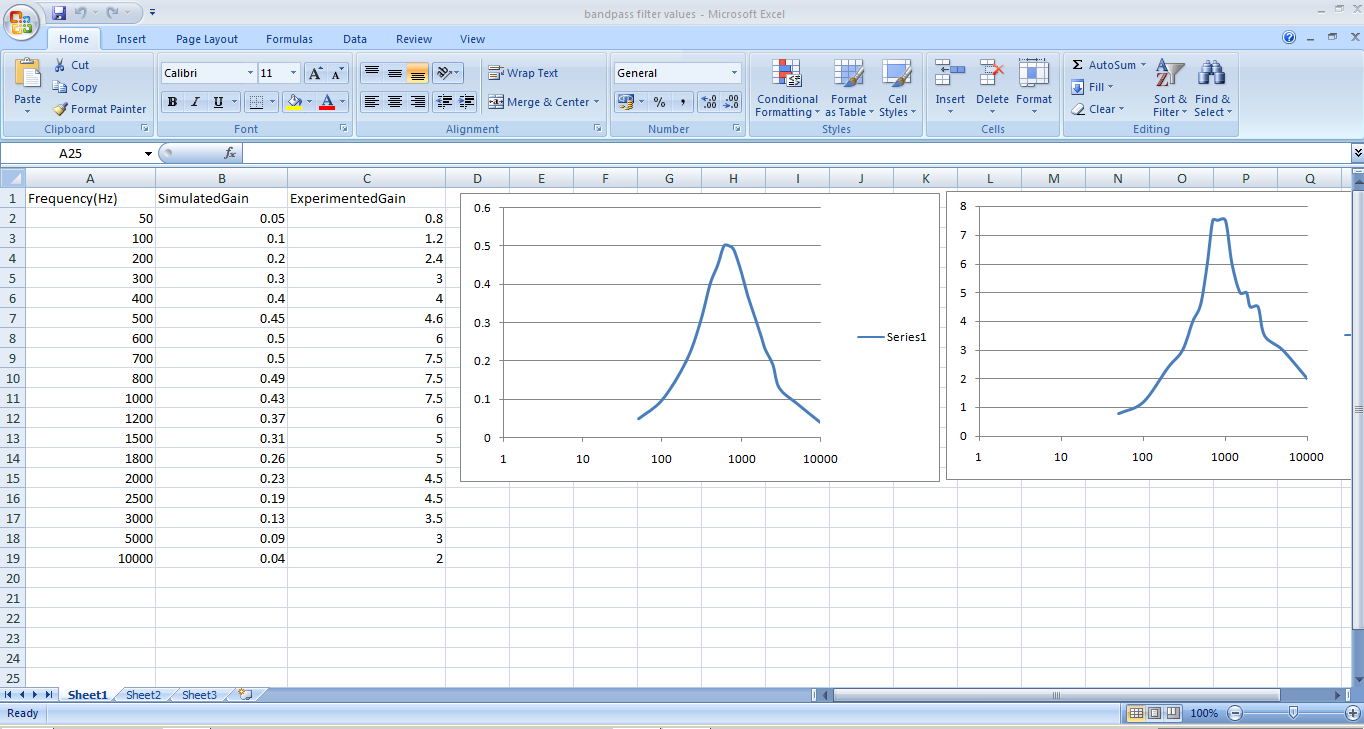Image resolution: width=1364 pixels, height=729 pixels.
Task: Toggle Wrap Text for cells
Action: click(x=523, y=73)
